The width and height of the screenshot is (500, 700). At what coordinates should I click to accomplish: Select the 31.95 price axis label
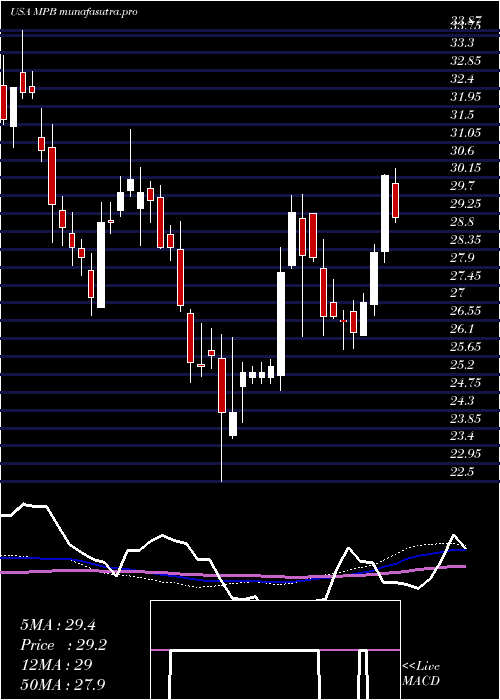[x=466, y=97]
